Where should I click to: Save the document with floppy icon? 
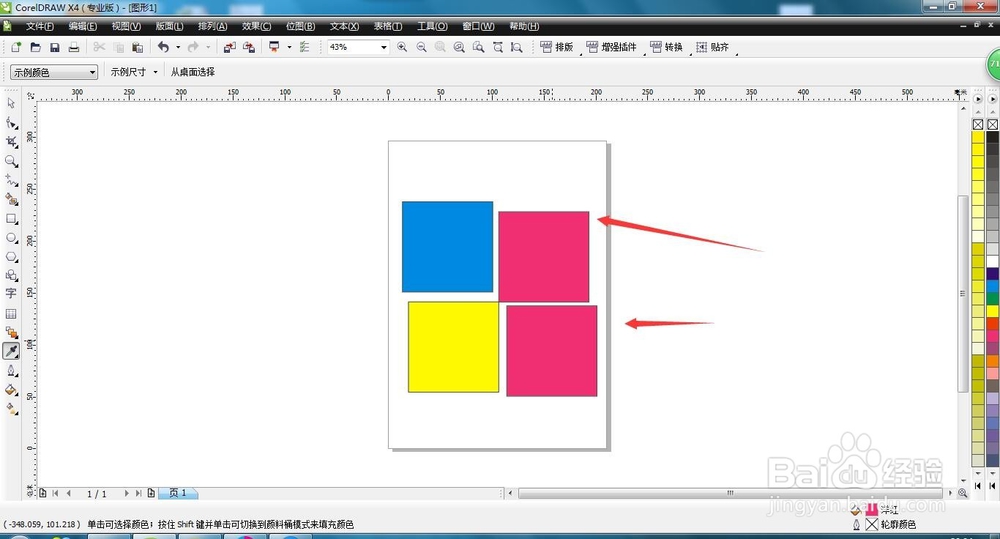tap(54, 47)
